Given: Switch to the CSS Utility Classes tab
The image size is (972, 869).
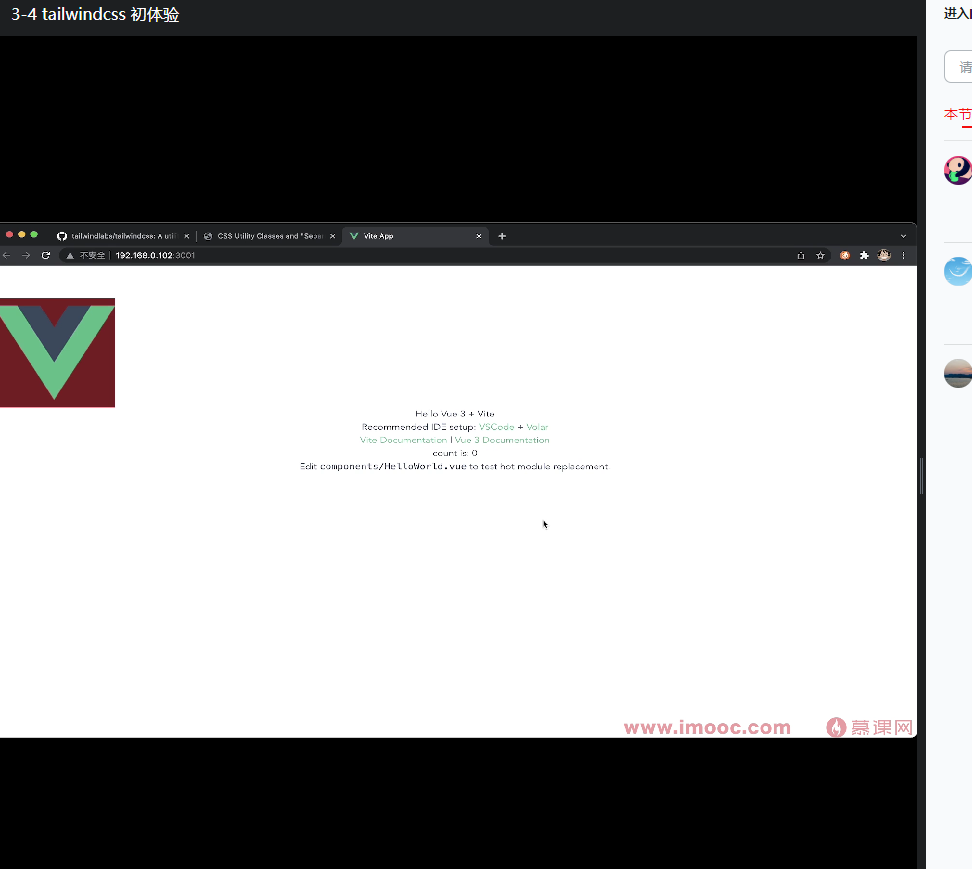Looking at the screenshot, I should [x=269, y=236].
